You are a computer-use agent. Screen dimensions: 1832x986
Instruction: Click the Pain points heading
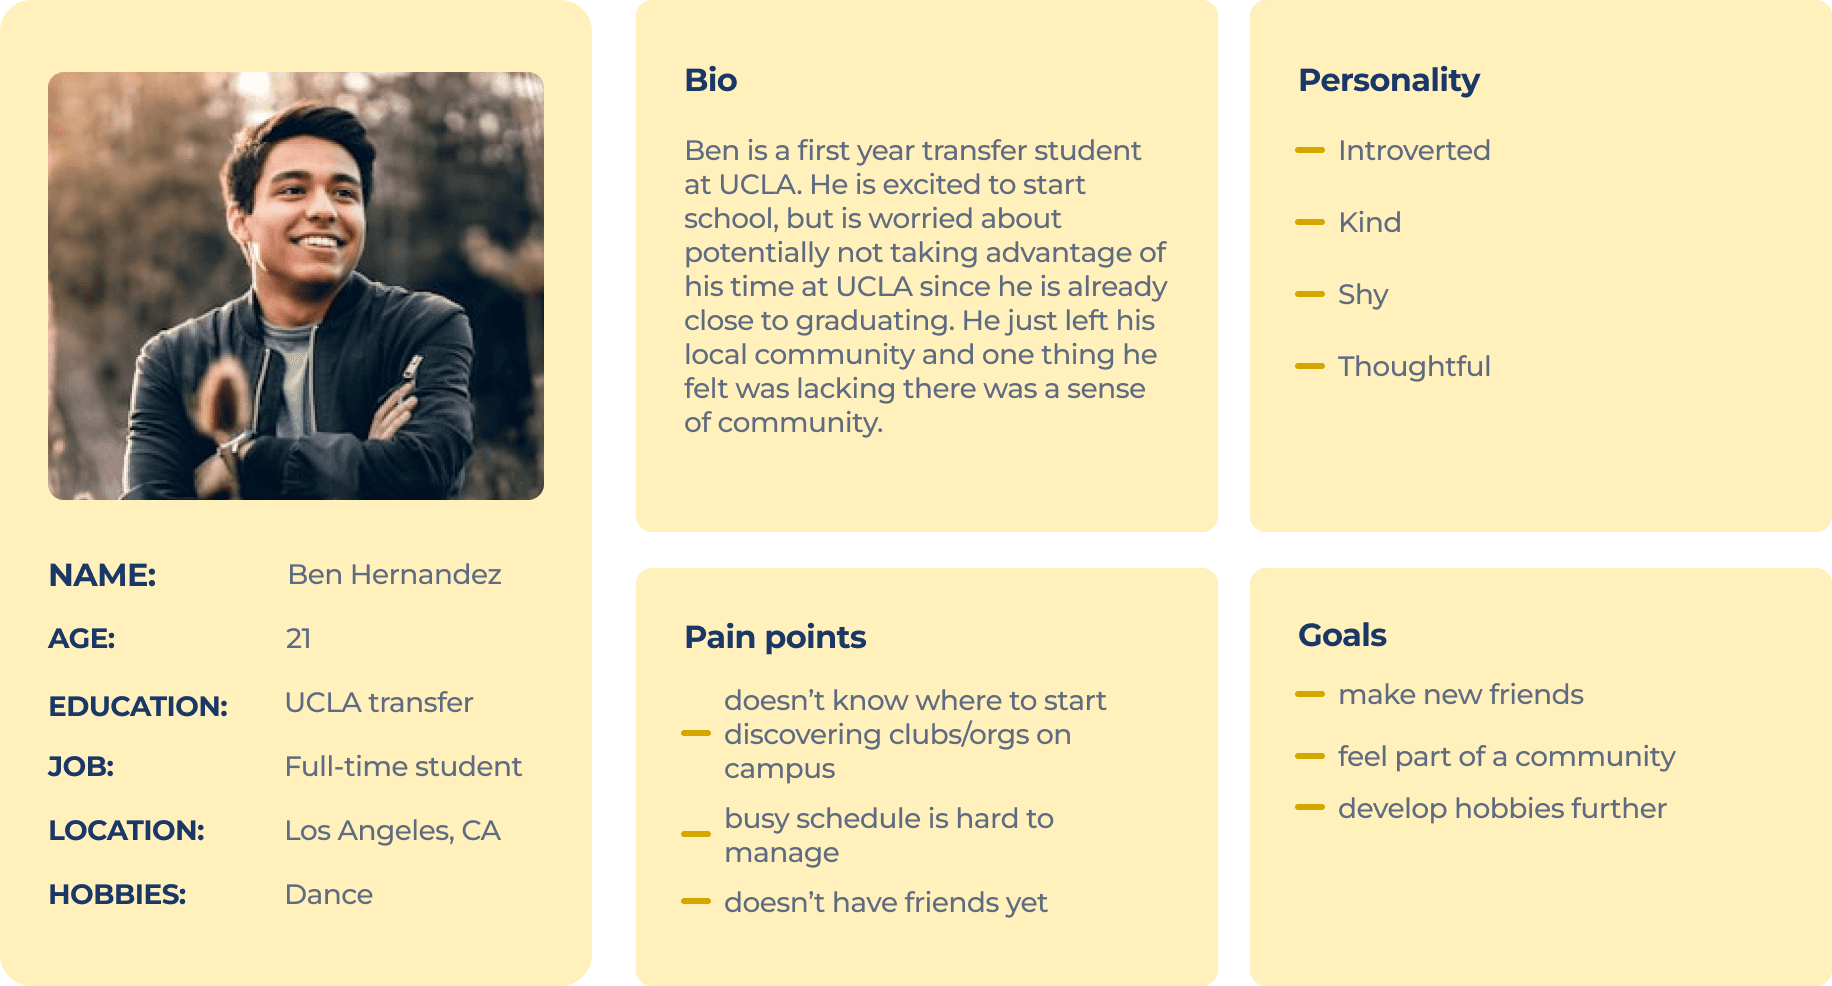tap(775, 637)
